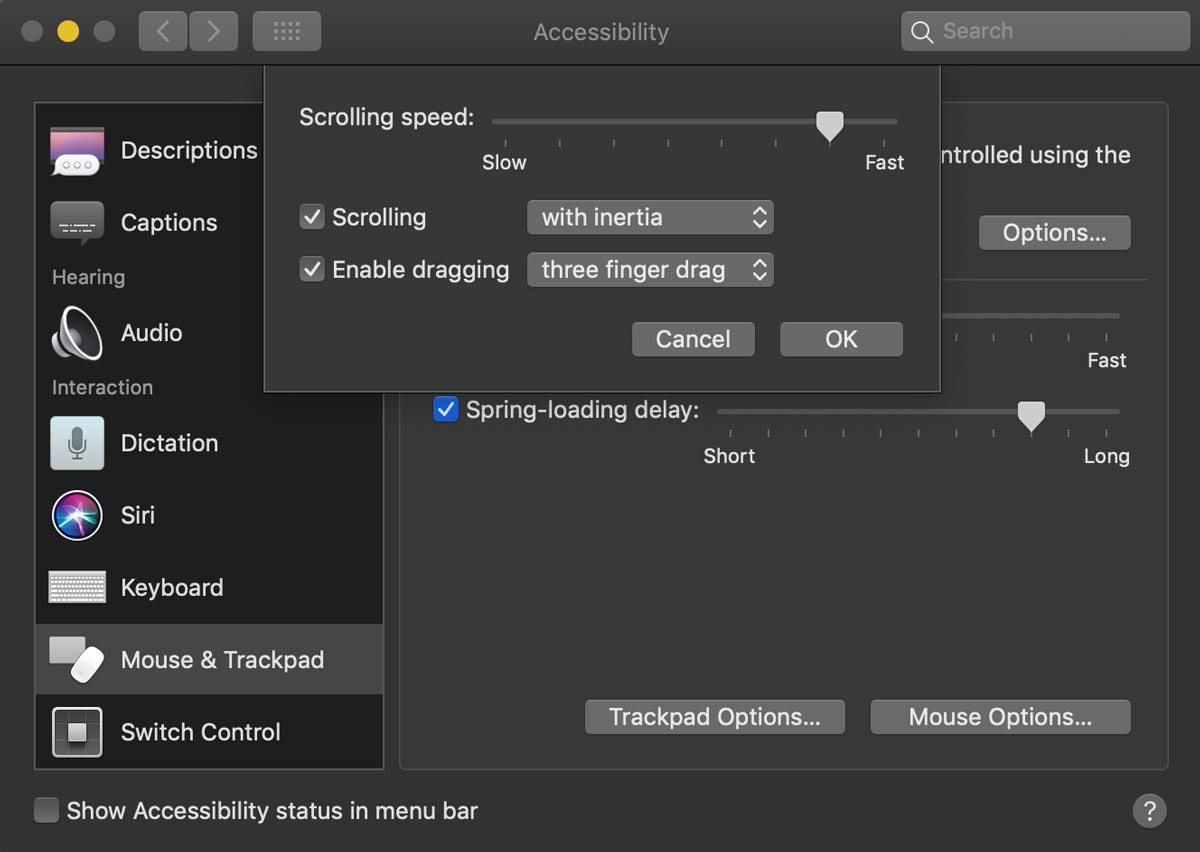Screen dimensions: 1200x852
Task: Show all preferences grid button
Action: pyautogui.click(x=287, y=32)
